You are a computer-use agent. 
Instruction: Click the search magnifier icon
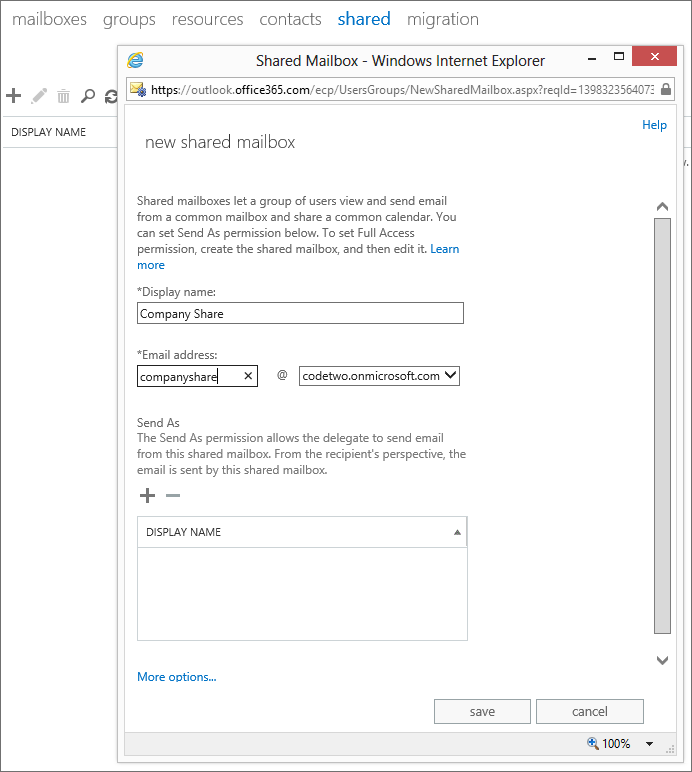click(88, 96)
